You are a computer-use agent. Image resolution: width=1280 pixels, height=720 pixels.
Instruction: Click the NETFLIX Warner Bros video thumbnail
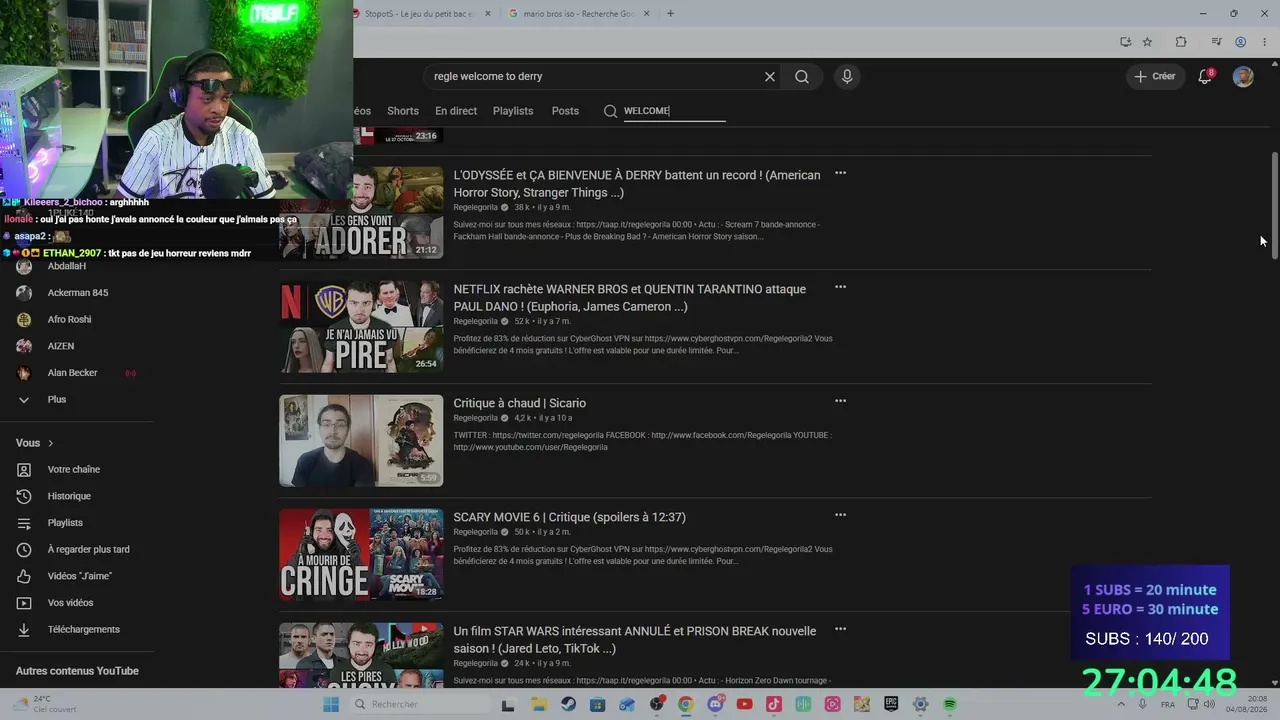click(361, 326)
